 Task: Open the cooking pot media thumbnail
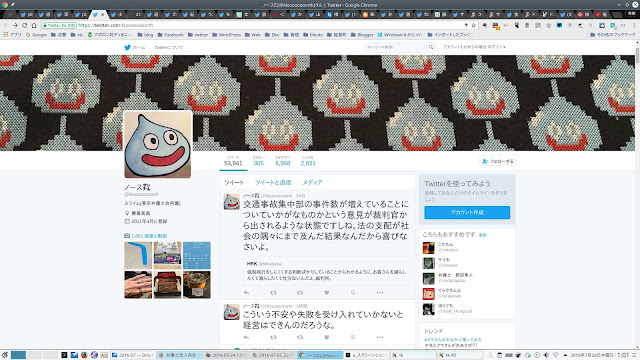point(197,285)
